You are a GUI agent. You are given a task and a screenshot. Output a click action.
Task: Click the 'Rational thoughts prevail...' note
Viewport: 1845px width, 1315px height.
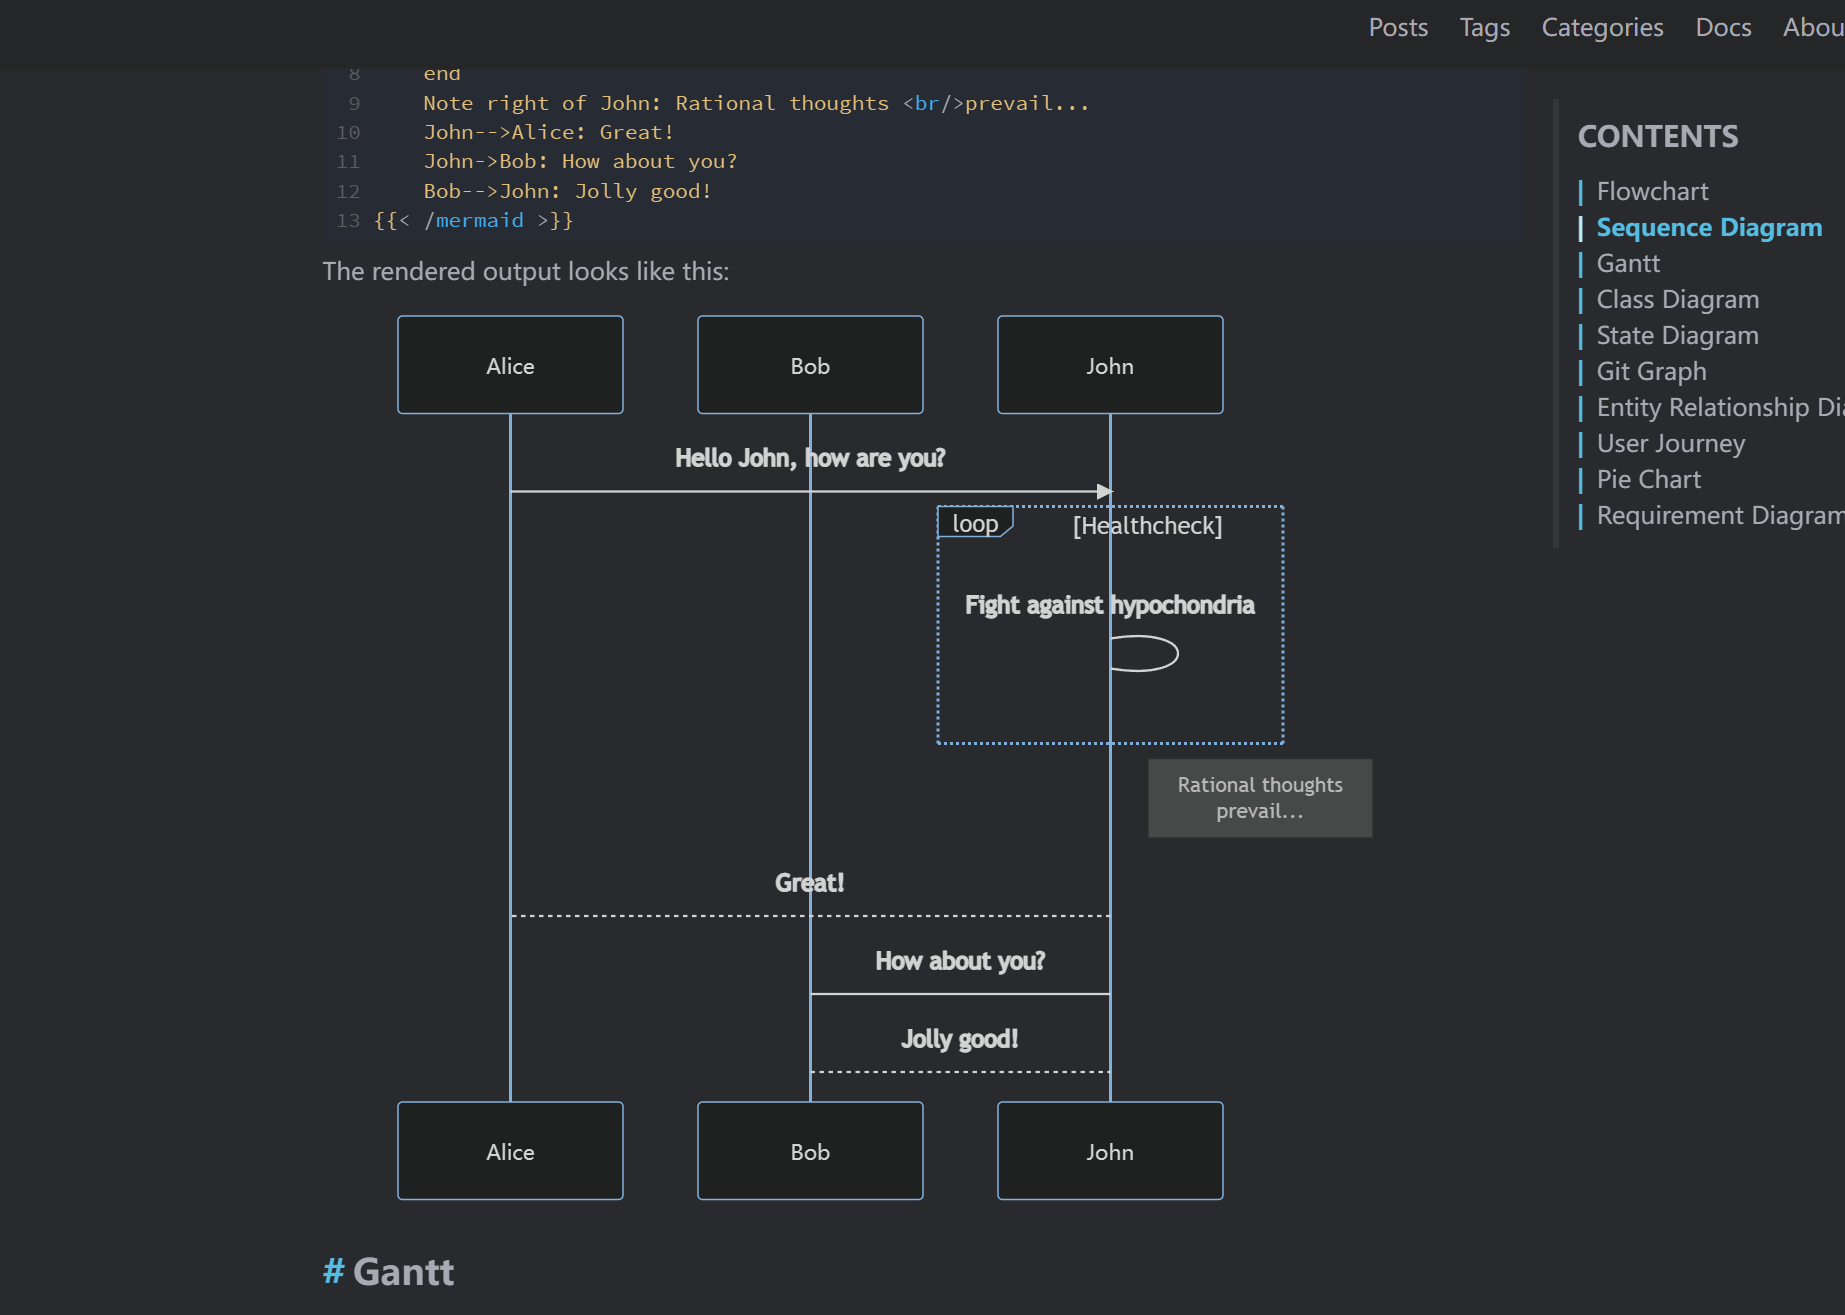[1260, 798]
